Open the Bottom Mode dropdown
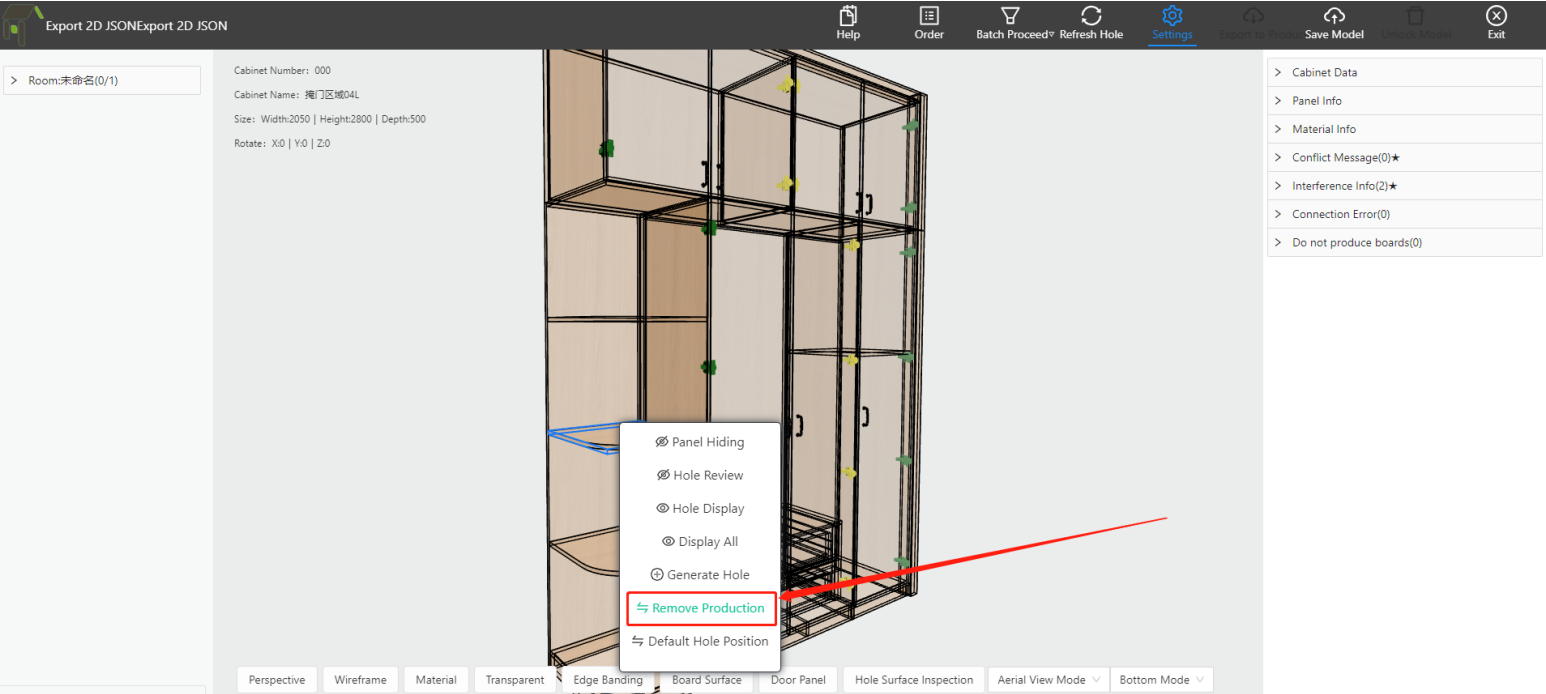 pyautogui.click(x=1162, y=680)
